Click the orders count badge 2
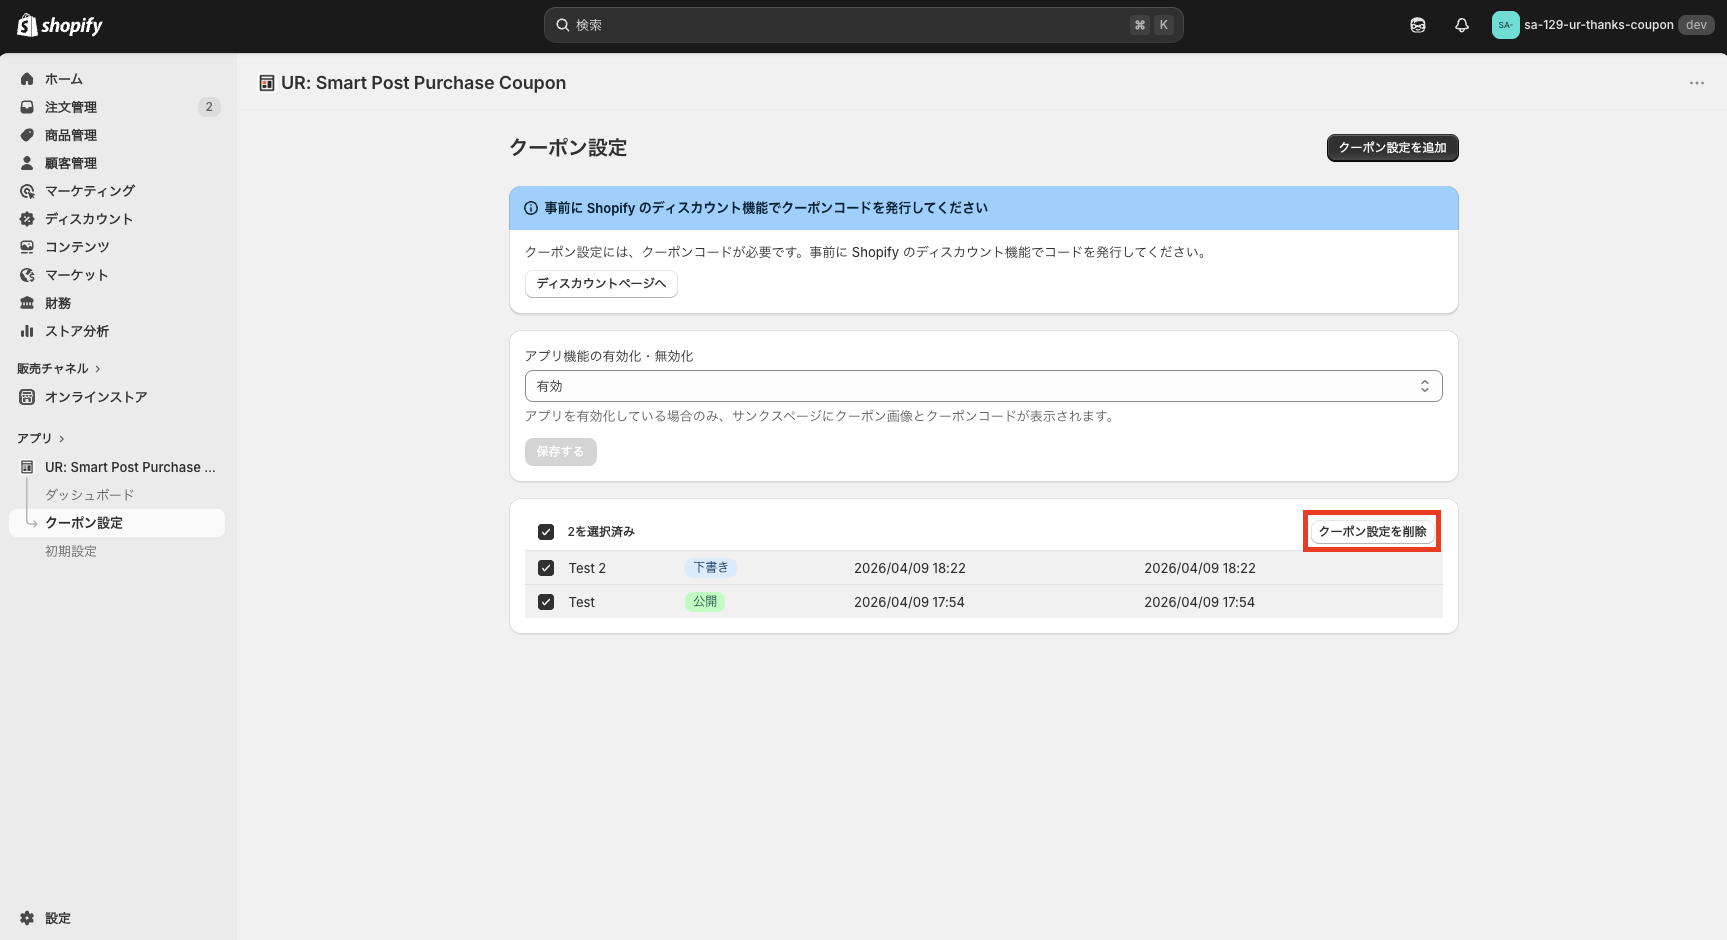1727x940 pixels. pyautogui.click(x=209, y=107)
